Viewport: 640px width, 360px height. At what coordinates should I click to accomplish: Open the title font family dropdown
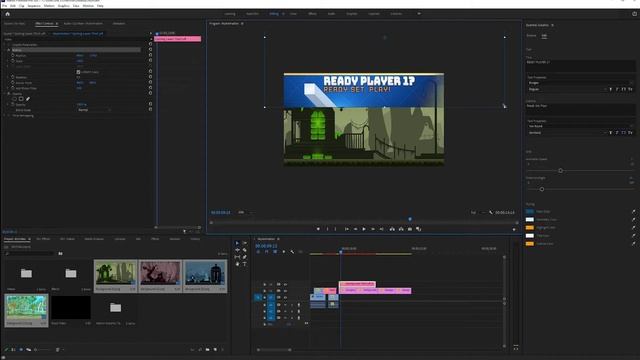pos(580,83)
